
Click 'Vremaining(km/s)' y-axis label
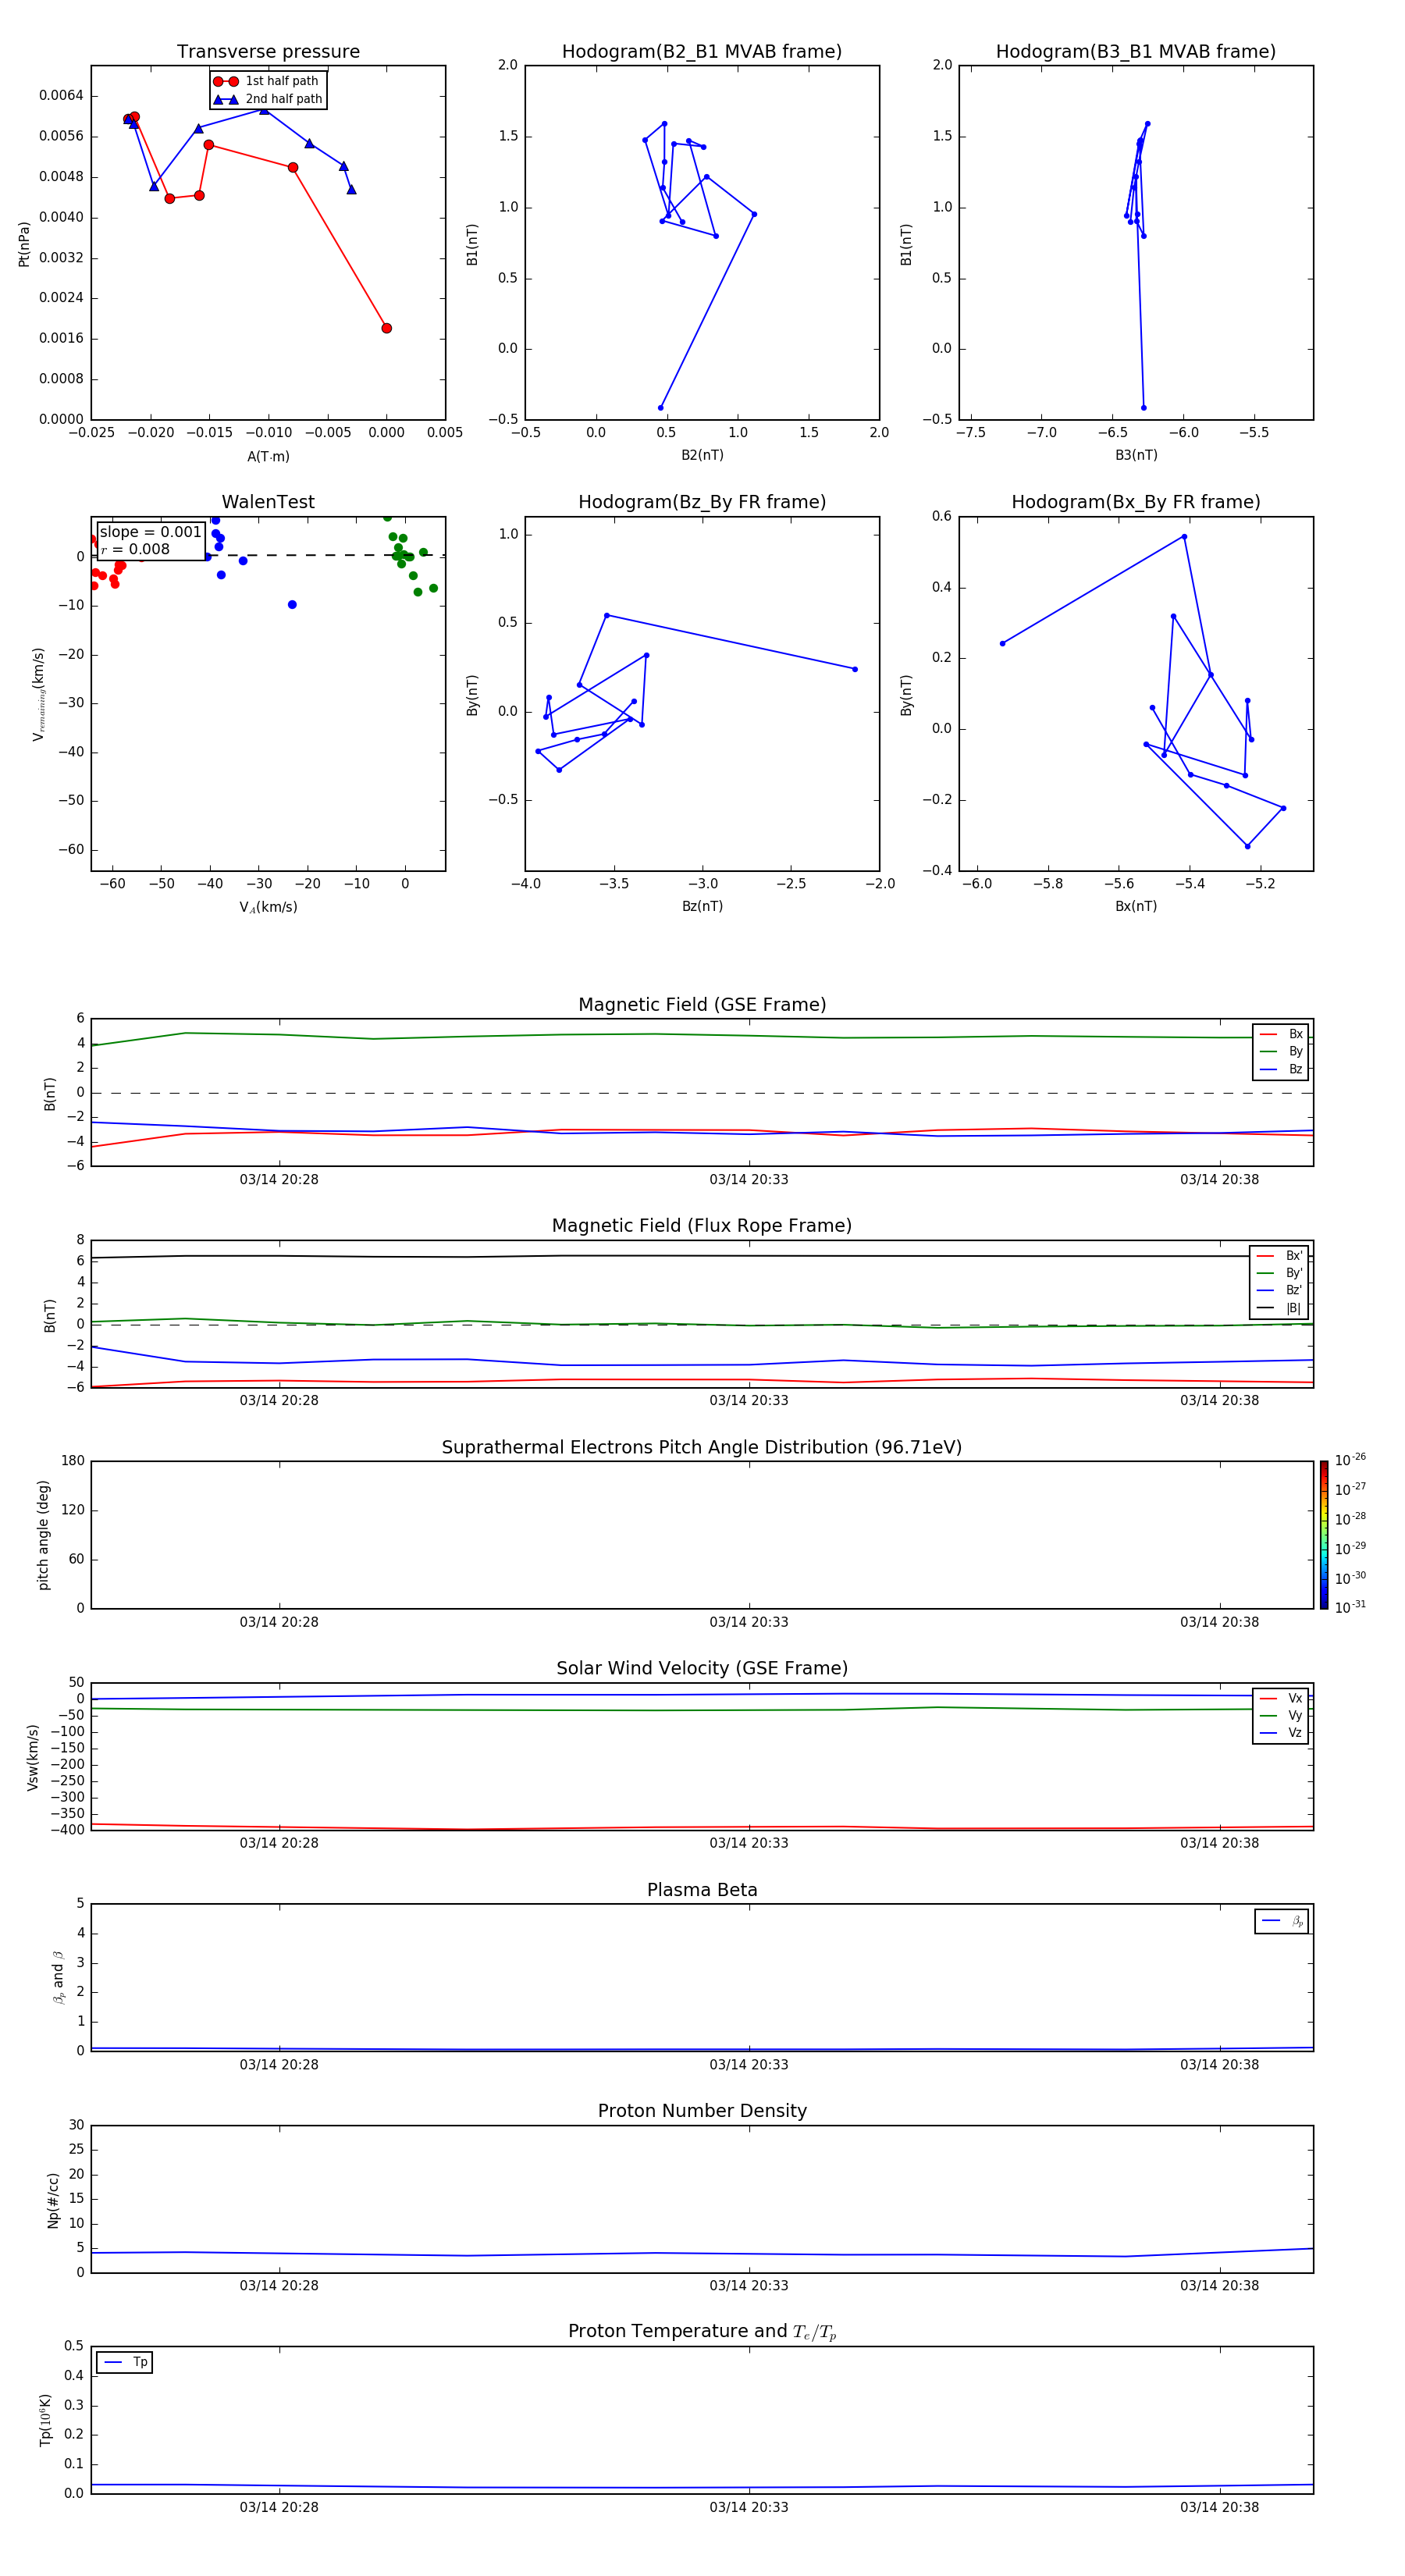[39, 694]
